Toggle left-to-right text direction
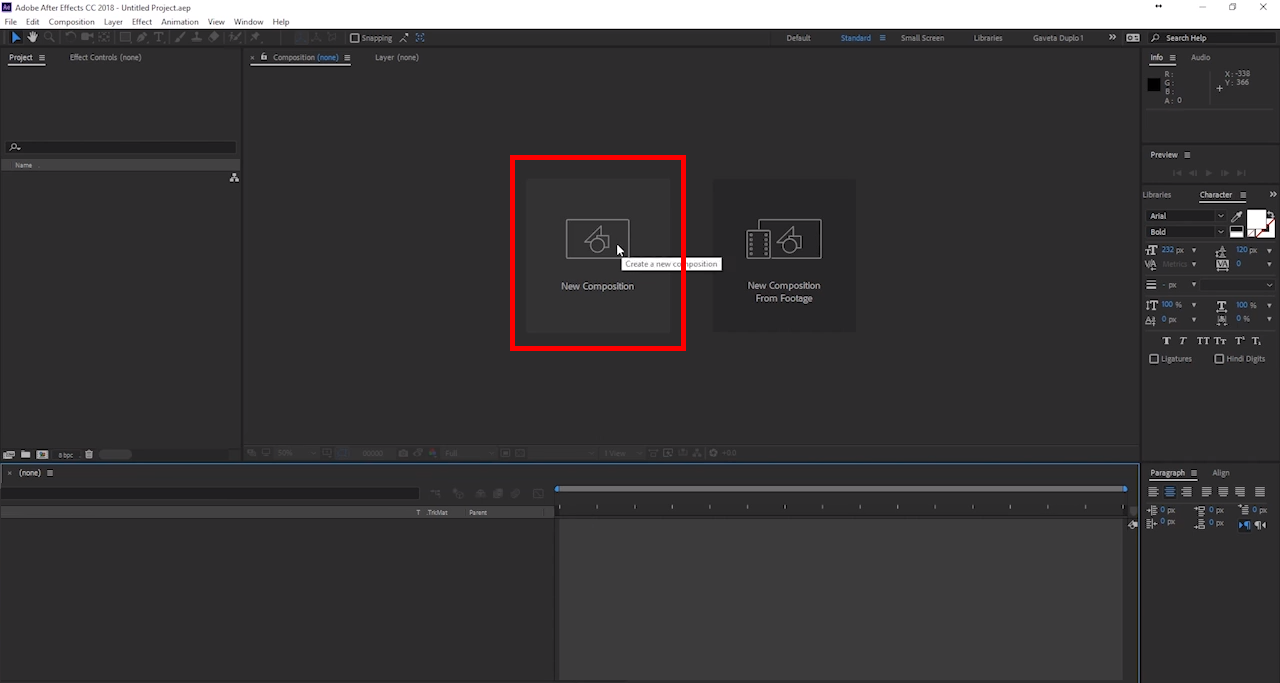The width and height of the screenshot is (1280, 683). [x=1244, y=524]
